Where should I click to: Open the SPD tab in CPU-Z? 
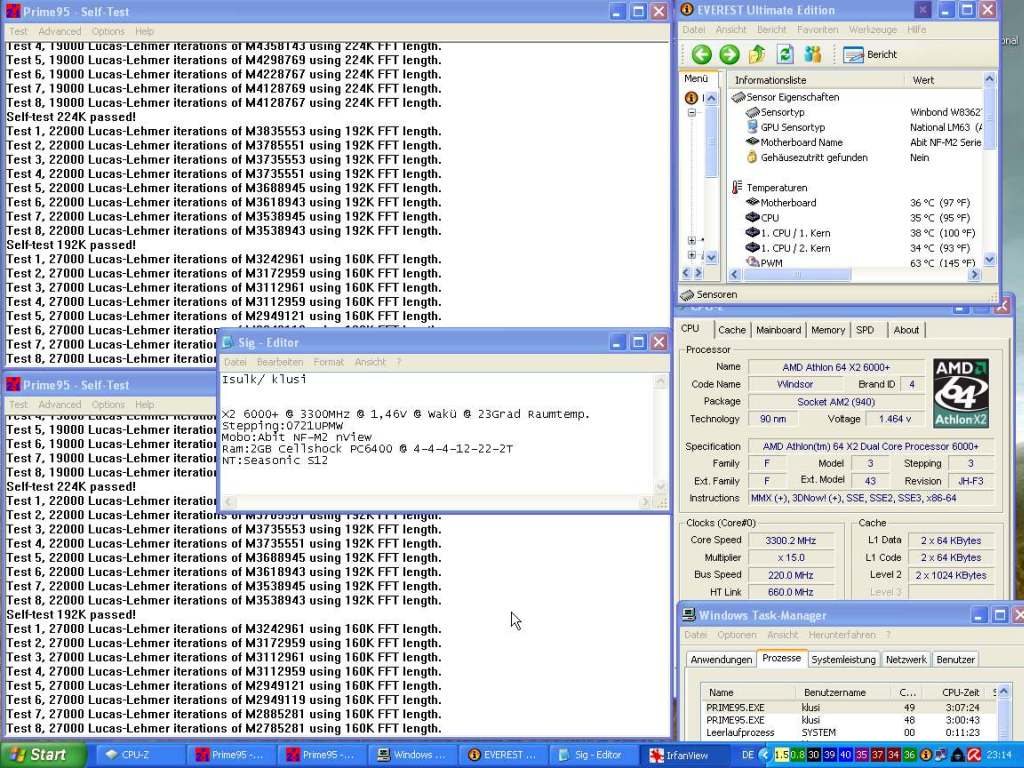pyautogui.click(x=865, y=330)
